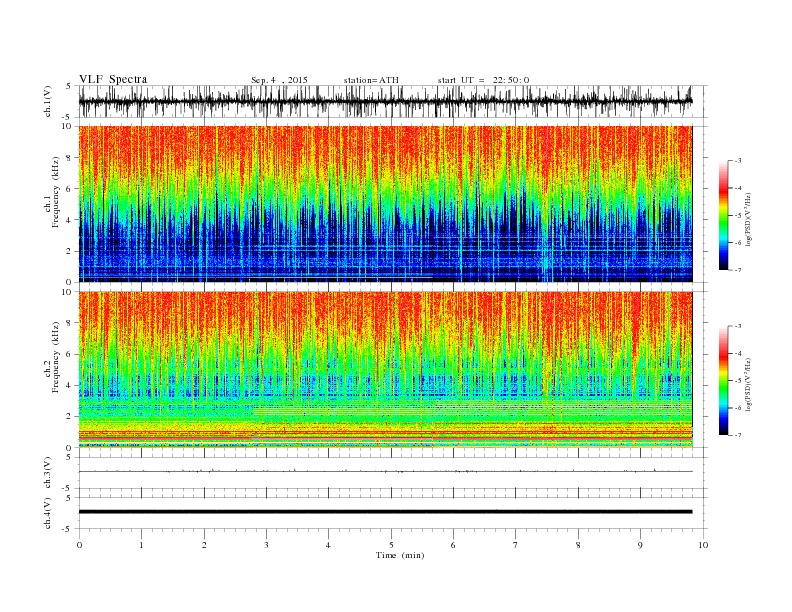Click the "ch.4(V)" axis label
This screenshot has width=792, height=612.
click(48, 513)
